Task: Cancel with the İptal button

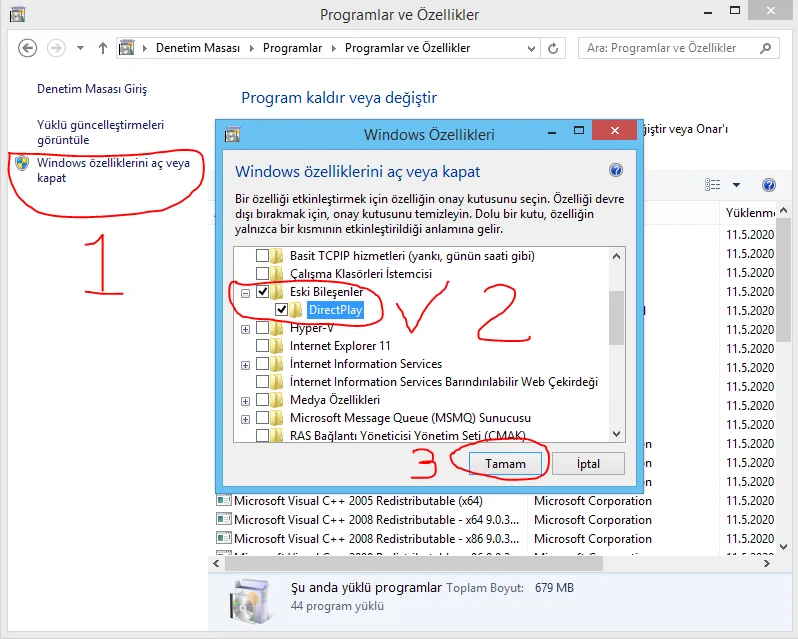Action: pyautogui.click(x=588, y=464)
